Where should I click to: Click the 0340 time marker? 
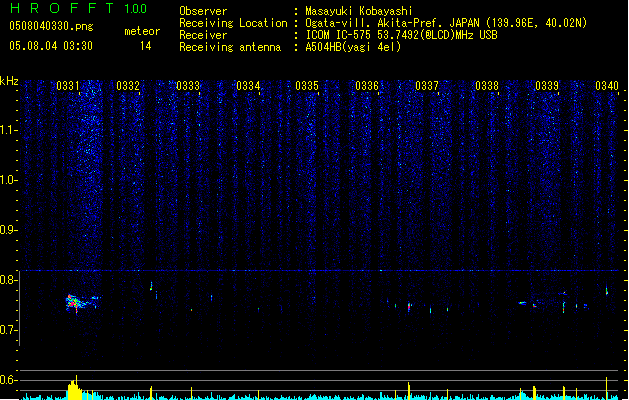pyautogui.click(x=607, y=86)
